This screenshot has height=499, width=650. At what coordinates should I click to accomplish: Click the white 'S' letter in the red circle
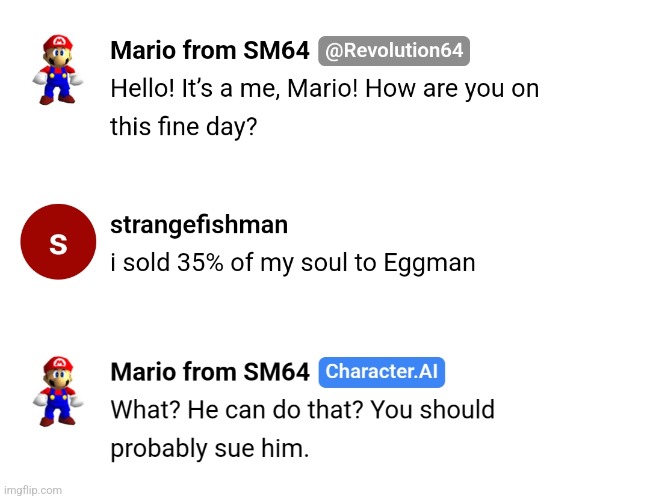pos(58,244)
